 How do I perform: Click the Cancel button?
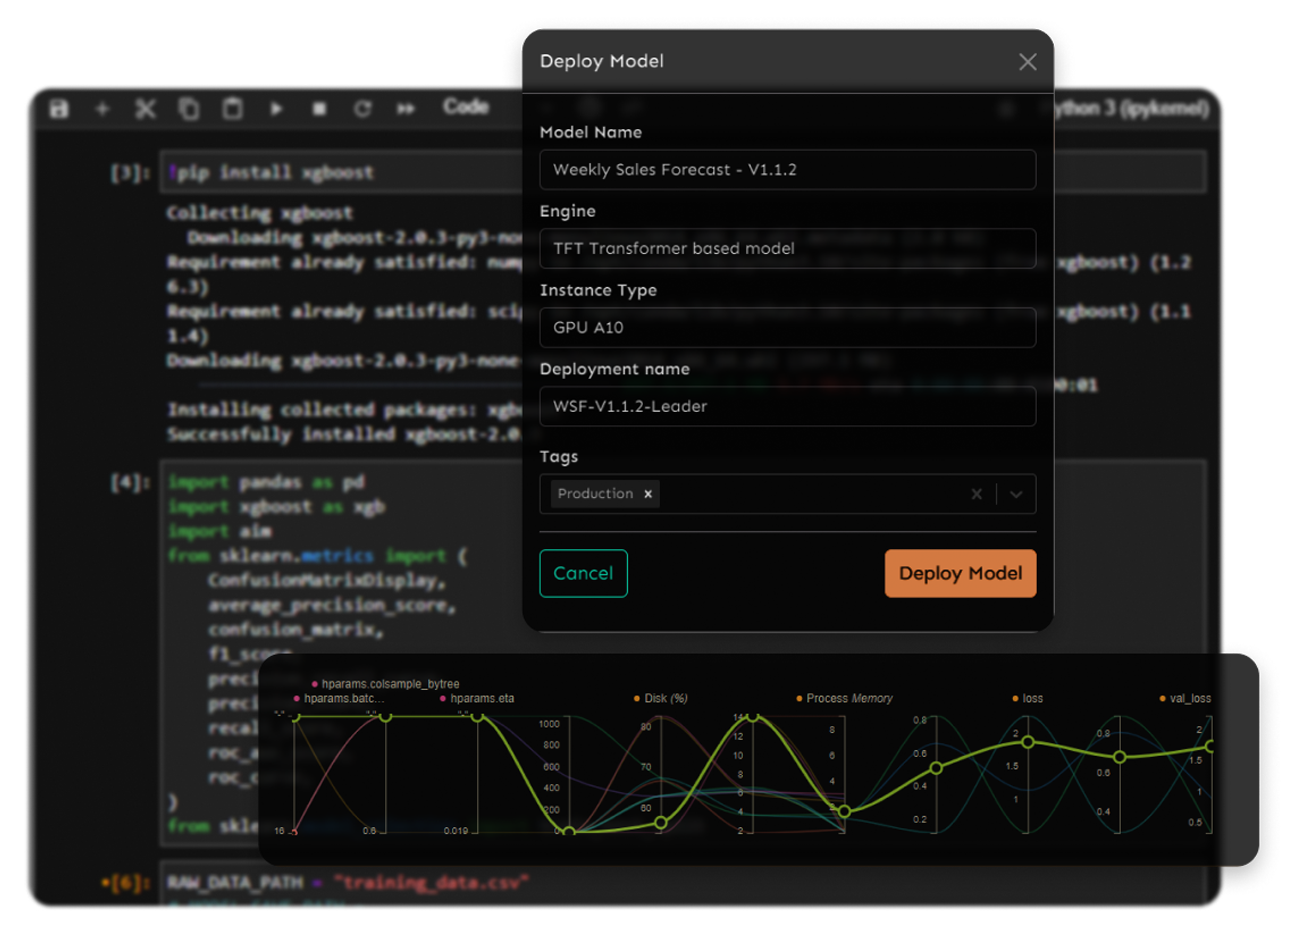(583, 573)
